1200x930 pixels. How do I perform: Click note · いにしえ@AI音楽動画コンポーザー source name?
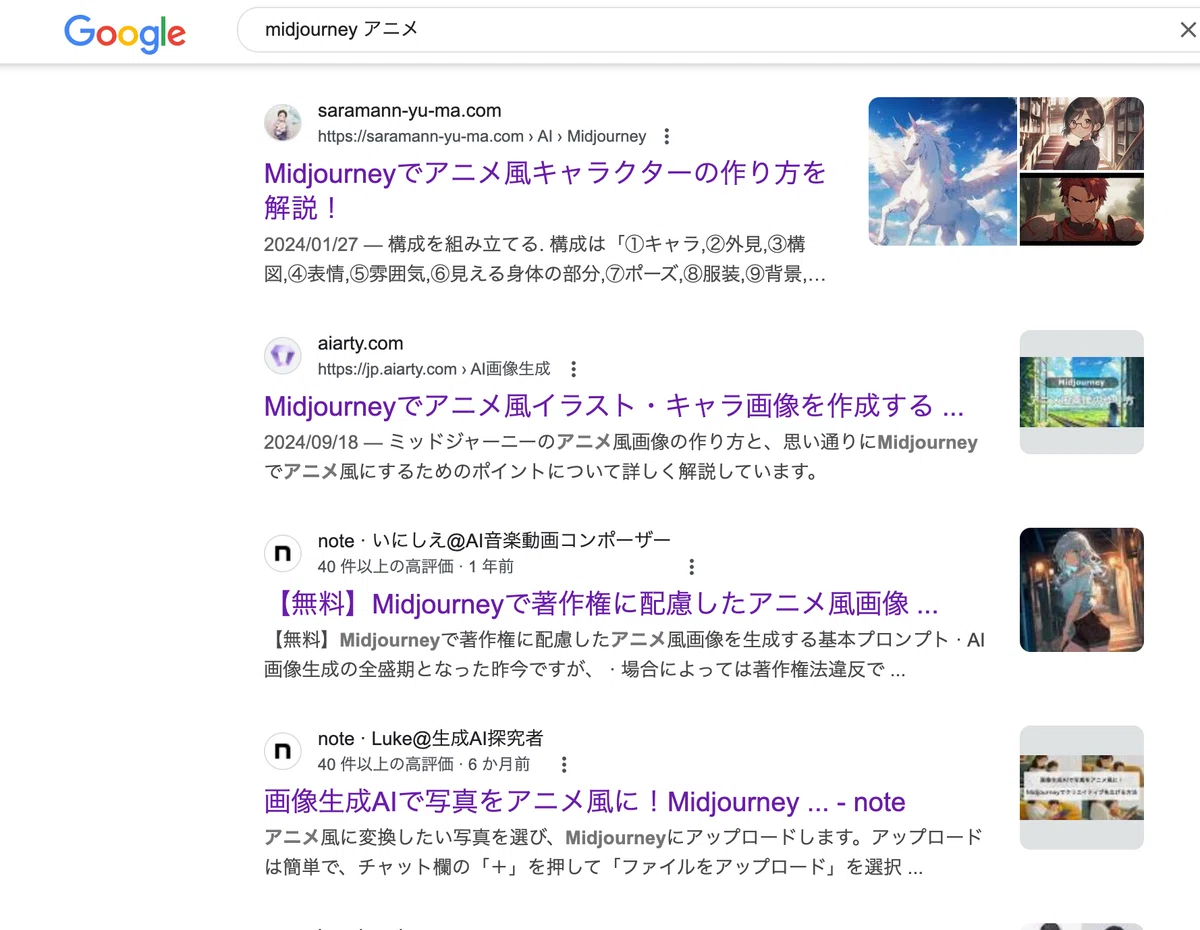pos(494,541)
